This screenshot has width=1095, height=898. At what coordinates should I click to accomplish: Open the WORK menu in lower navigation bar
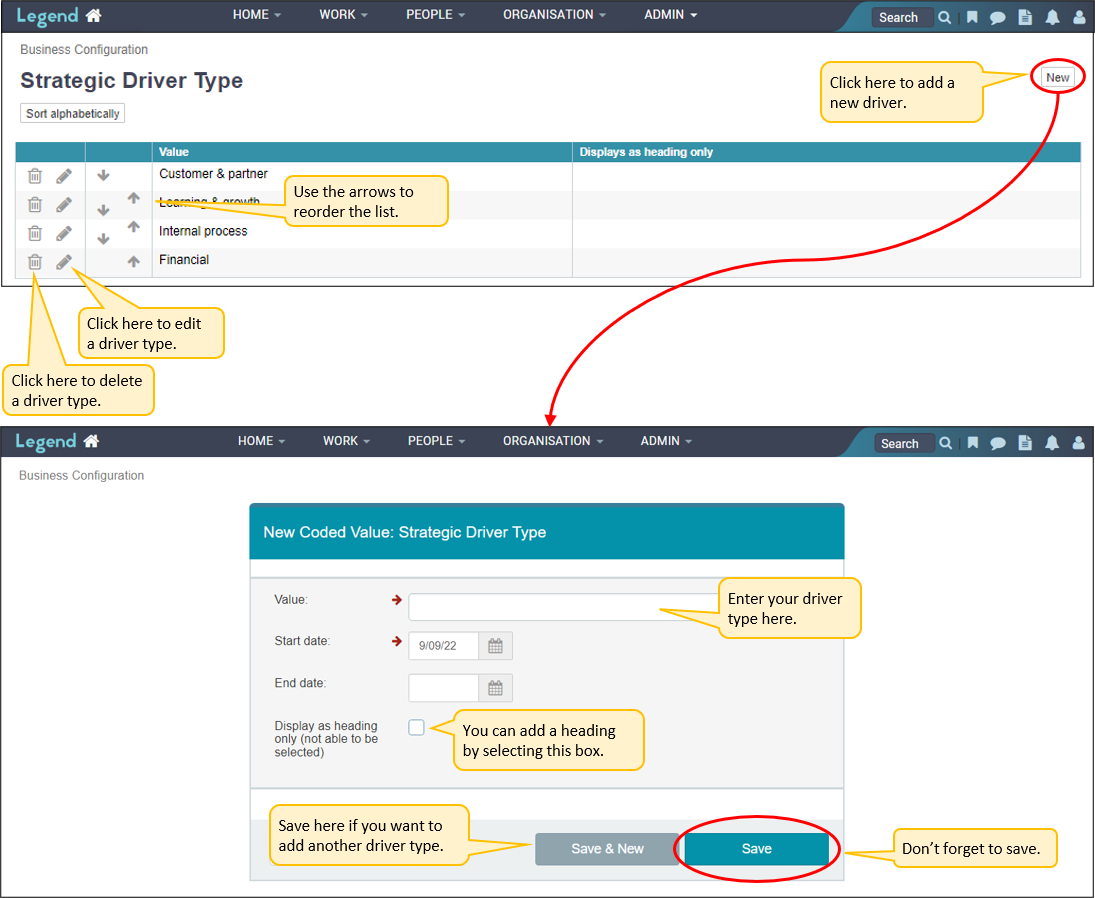[x=346, y=441]
